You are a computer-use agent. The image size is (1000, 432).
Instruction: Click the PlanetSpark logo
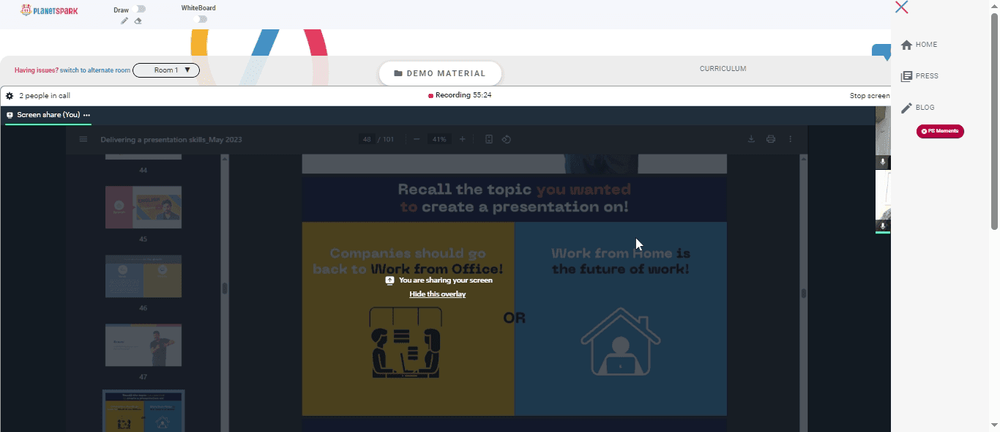49,10
